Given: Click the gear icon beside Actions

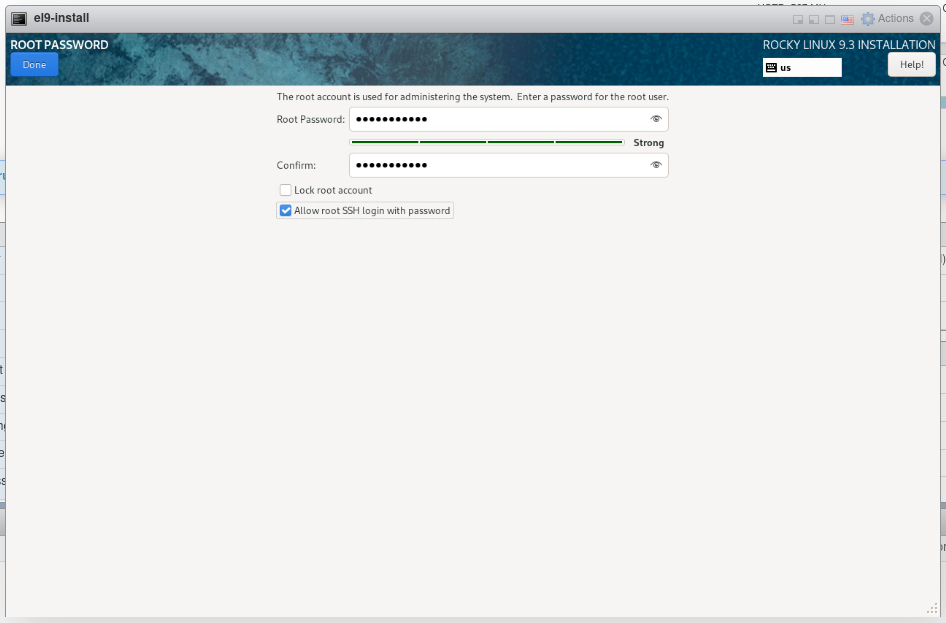Looking at the screenshot, I should point(868,19).
